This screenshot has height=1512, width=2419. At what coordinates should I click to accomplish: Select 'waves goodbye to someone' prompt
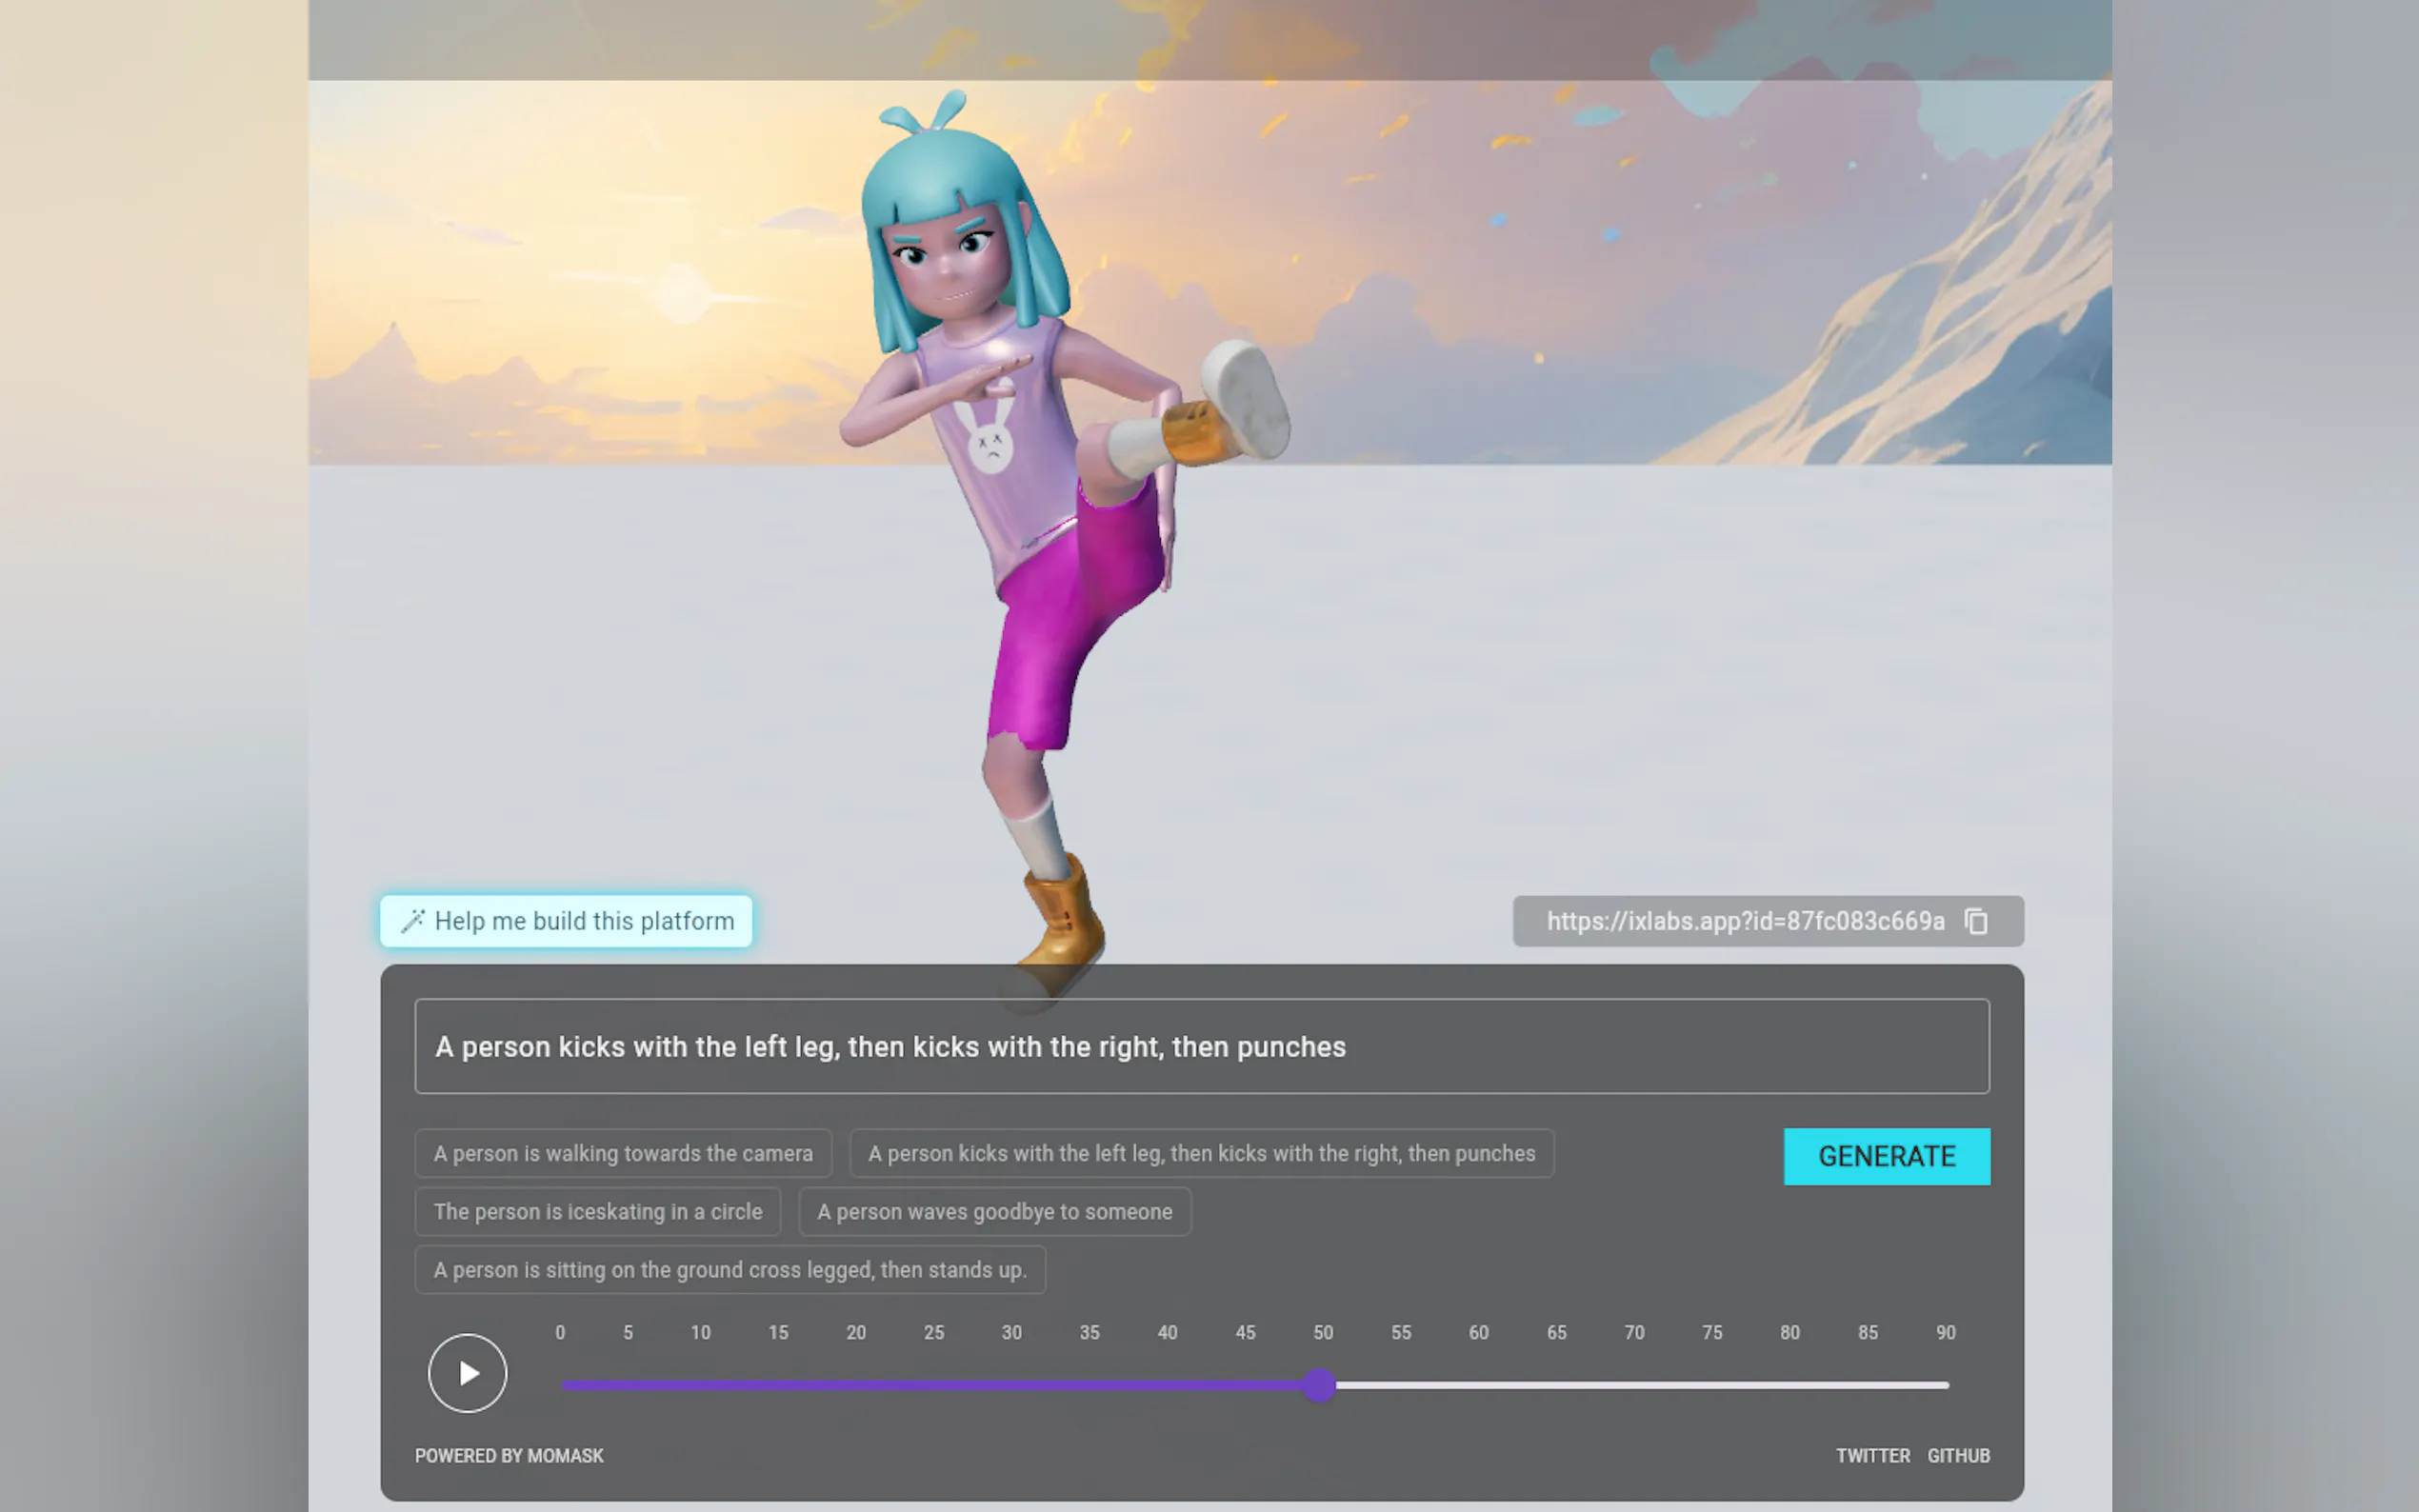pos(994,1211)
